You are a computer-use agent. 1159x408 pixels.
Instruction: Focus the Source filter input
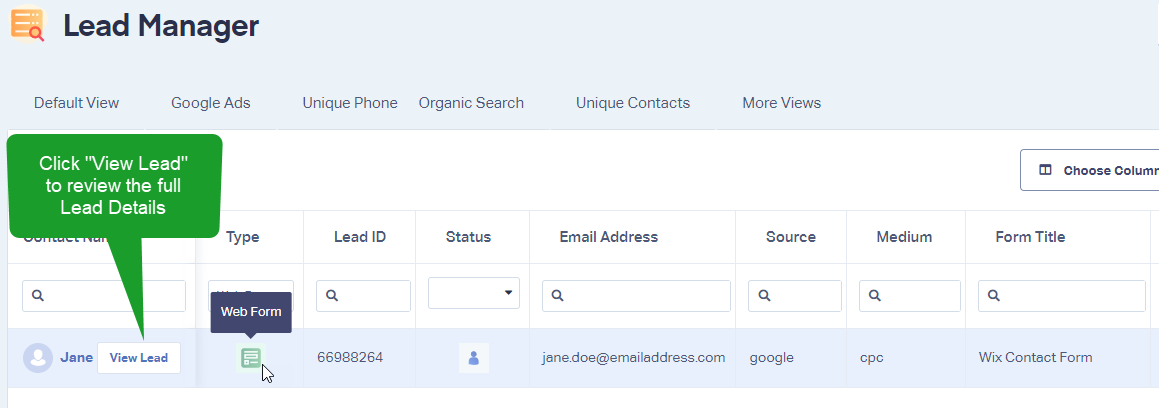pos(795,296)
